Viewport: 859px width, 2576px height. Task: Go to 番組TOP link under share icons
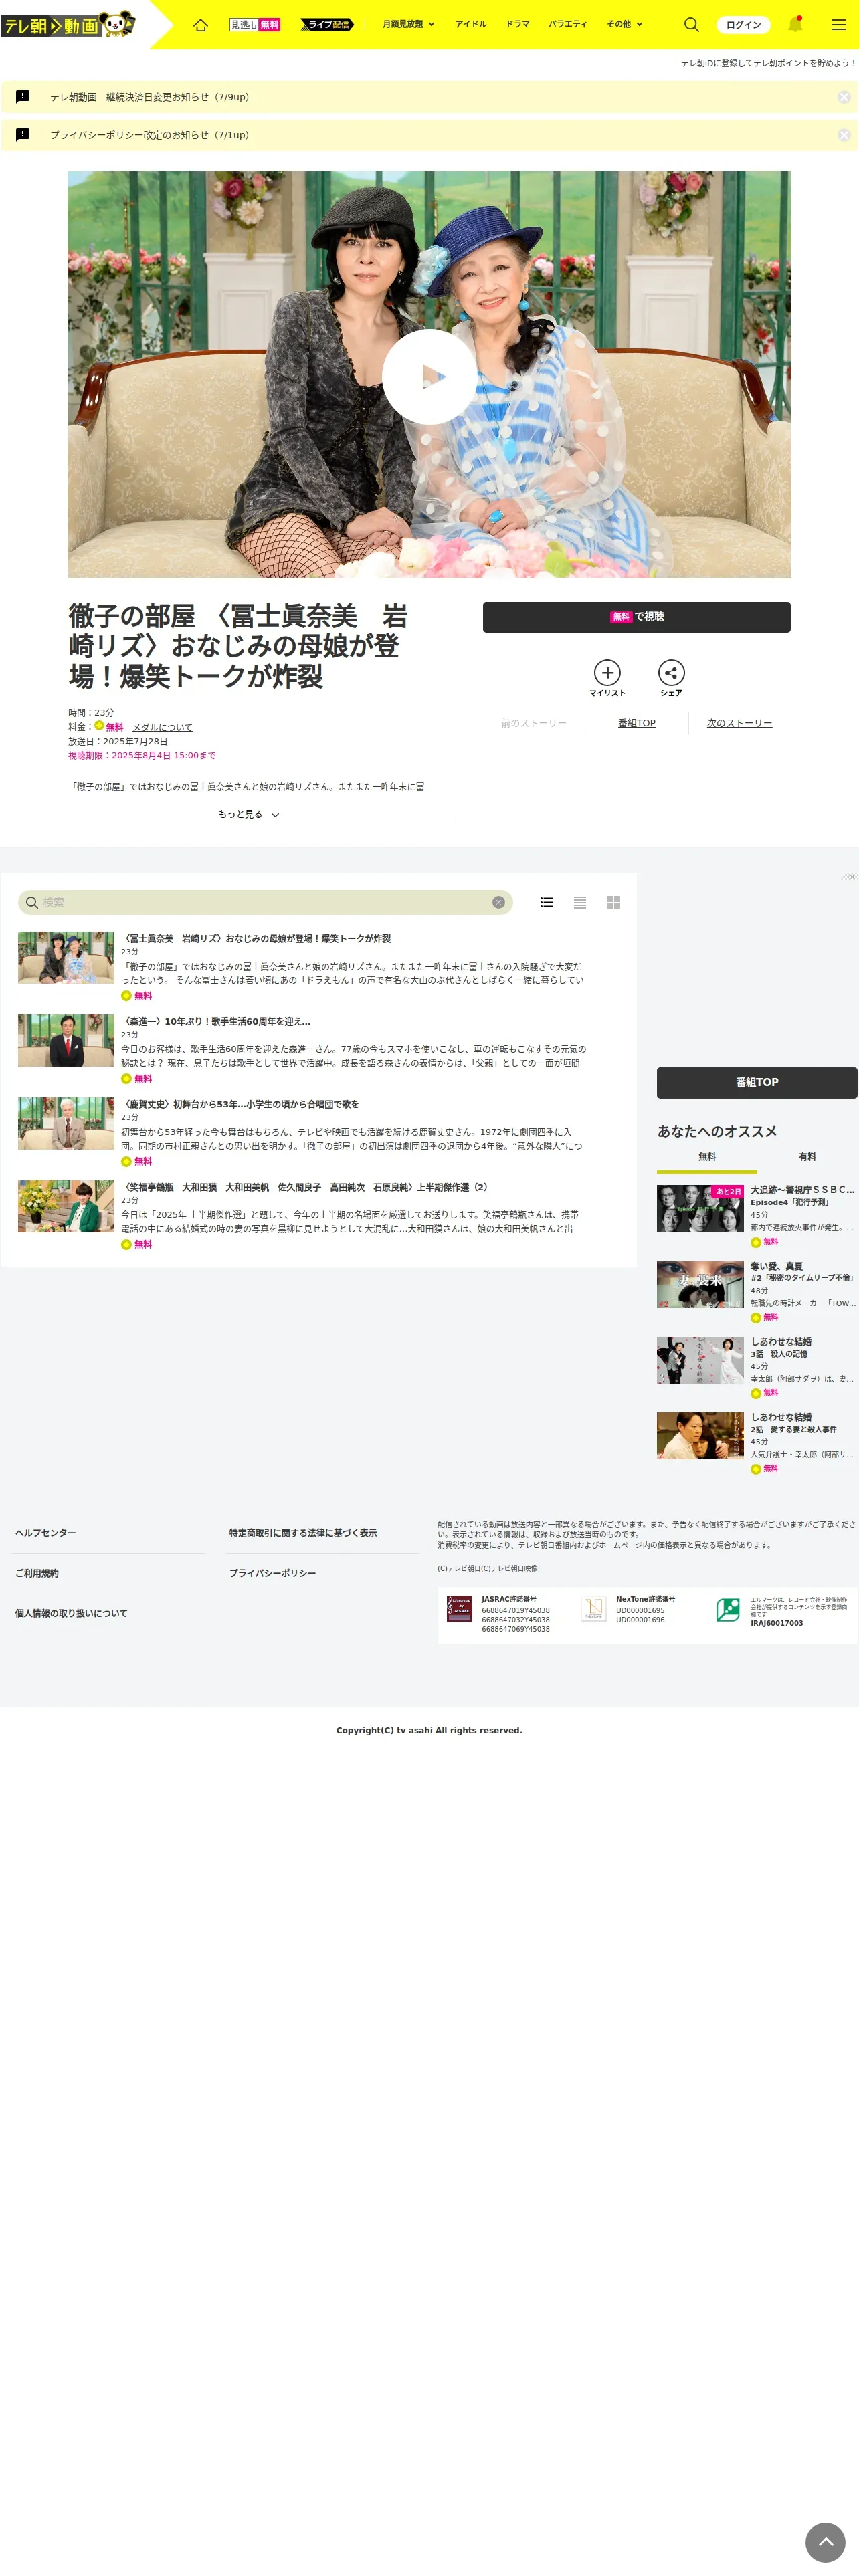(x=637, y=723)
